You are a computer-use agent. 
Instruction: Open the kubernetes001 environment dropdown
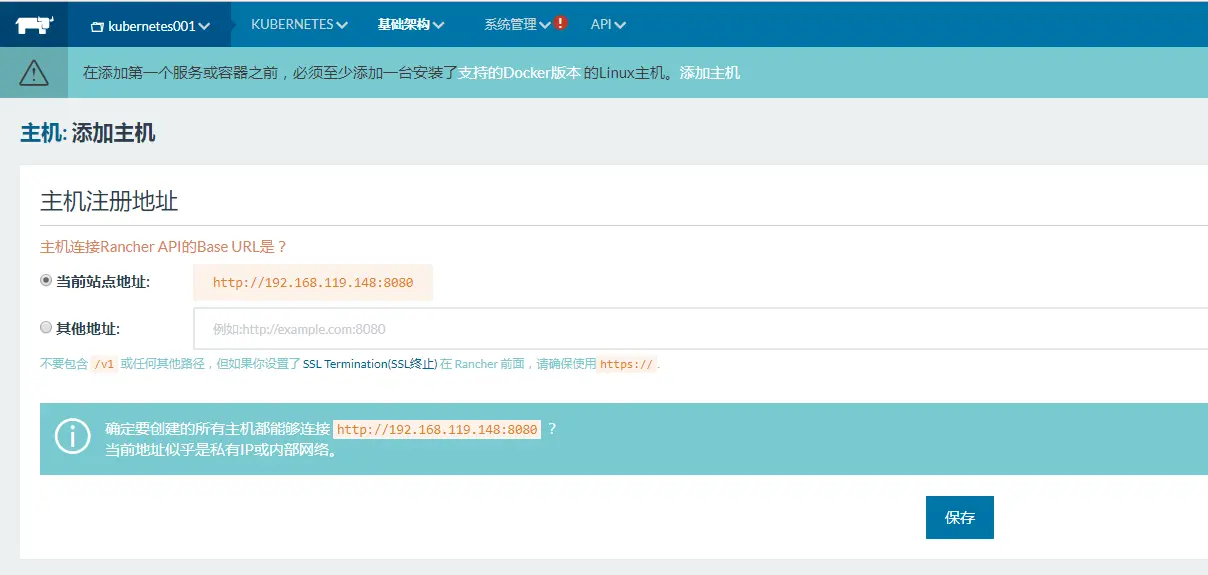pyautogui.click(x=150, y=26)
